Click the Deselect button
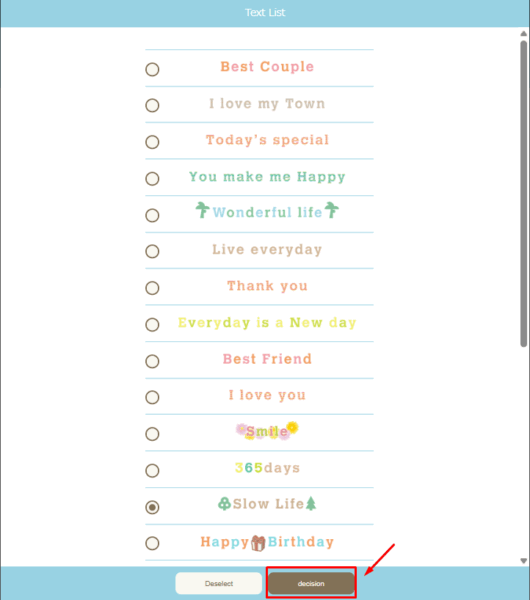The image size is (530, 600). [x=219, y=583]
